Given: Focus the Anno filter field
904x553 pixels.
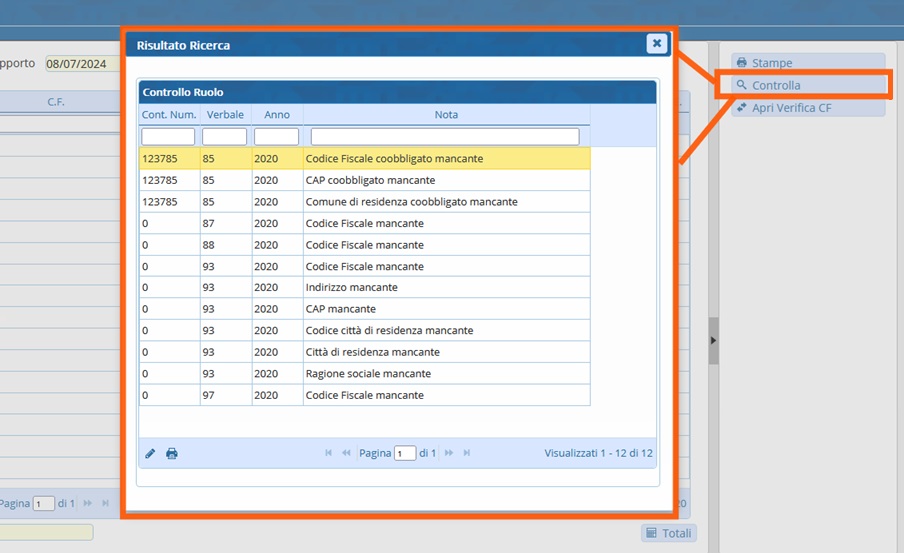Looking at the screenshot, I should pos(276,136).
